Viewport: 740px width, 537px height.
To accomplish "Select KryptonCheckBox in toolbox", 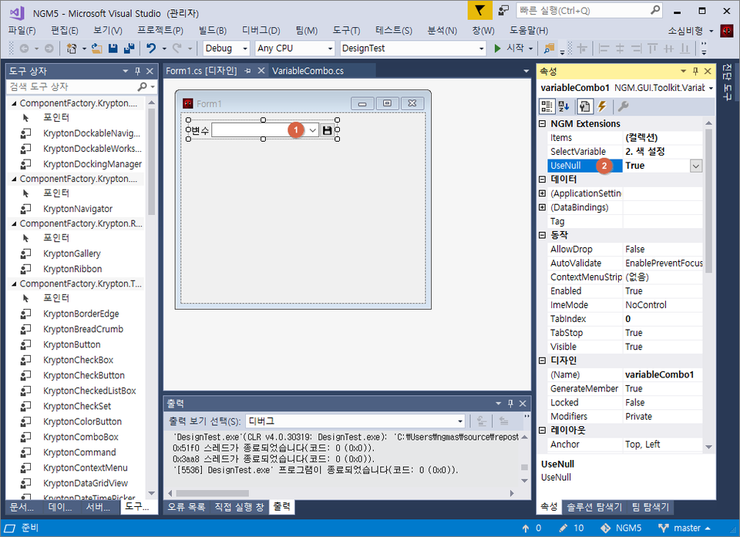I will click(x=78, y=360).
